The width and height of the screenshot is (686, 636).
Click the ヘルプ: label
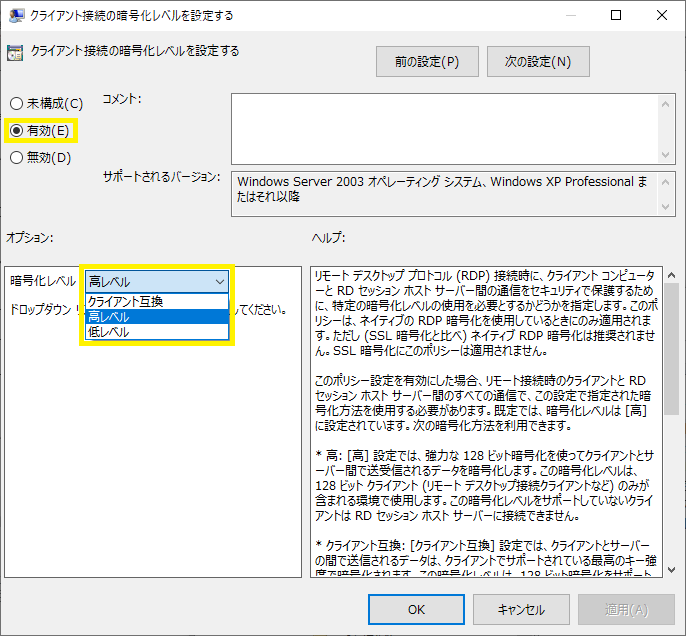point(329,238)
